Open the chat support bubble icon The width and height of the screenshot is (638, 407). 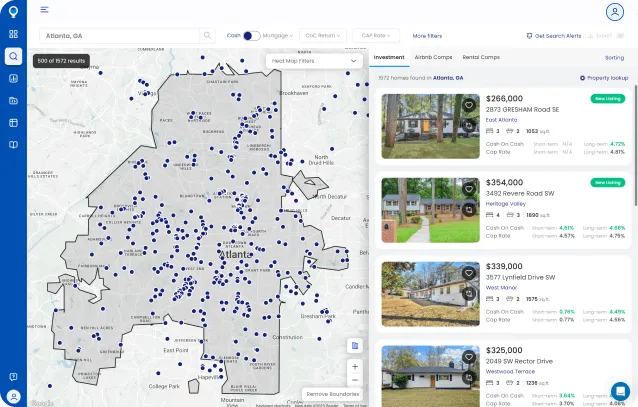click(x=620, y=390)
